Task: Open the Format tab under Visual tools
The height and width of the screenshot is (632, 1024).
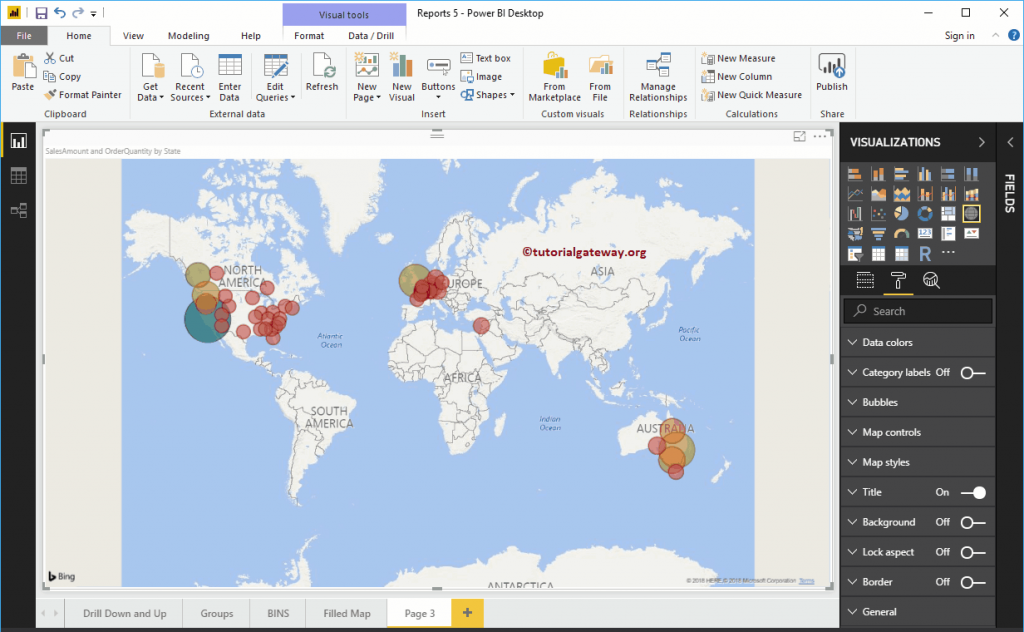Action: [309, 34]
